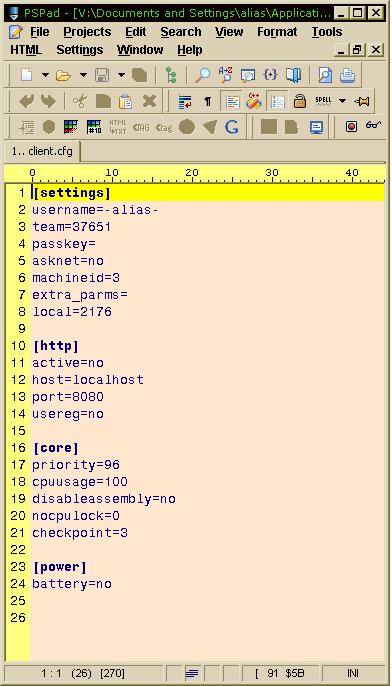Close the inner document window
392x686 pixels.
[376, 50]
